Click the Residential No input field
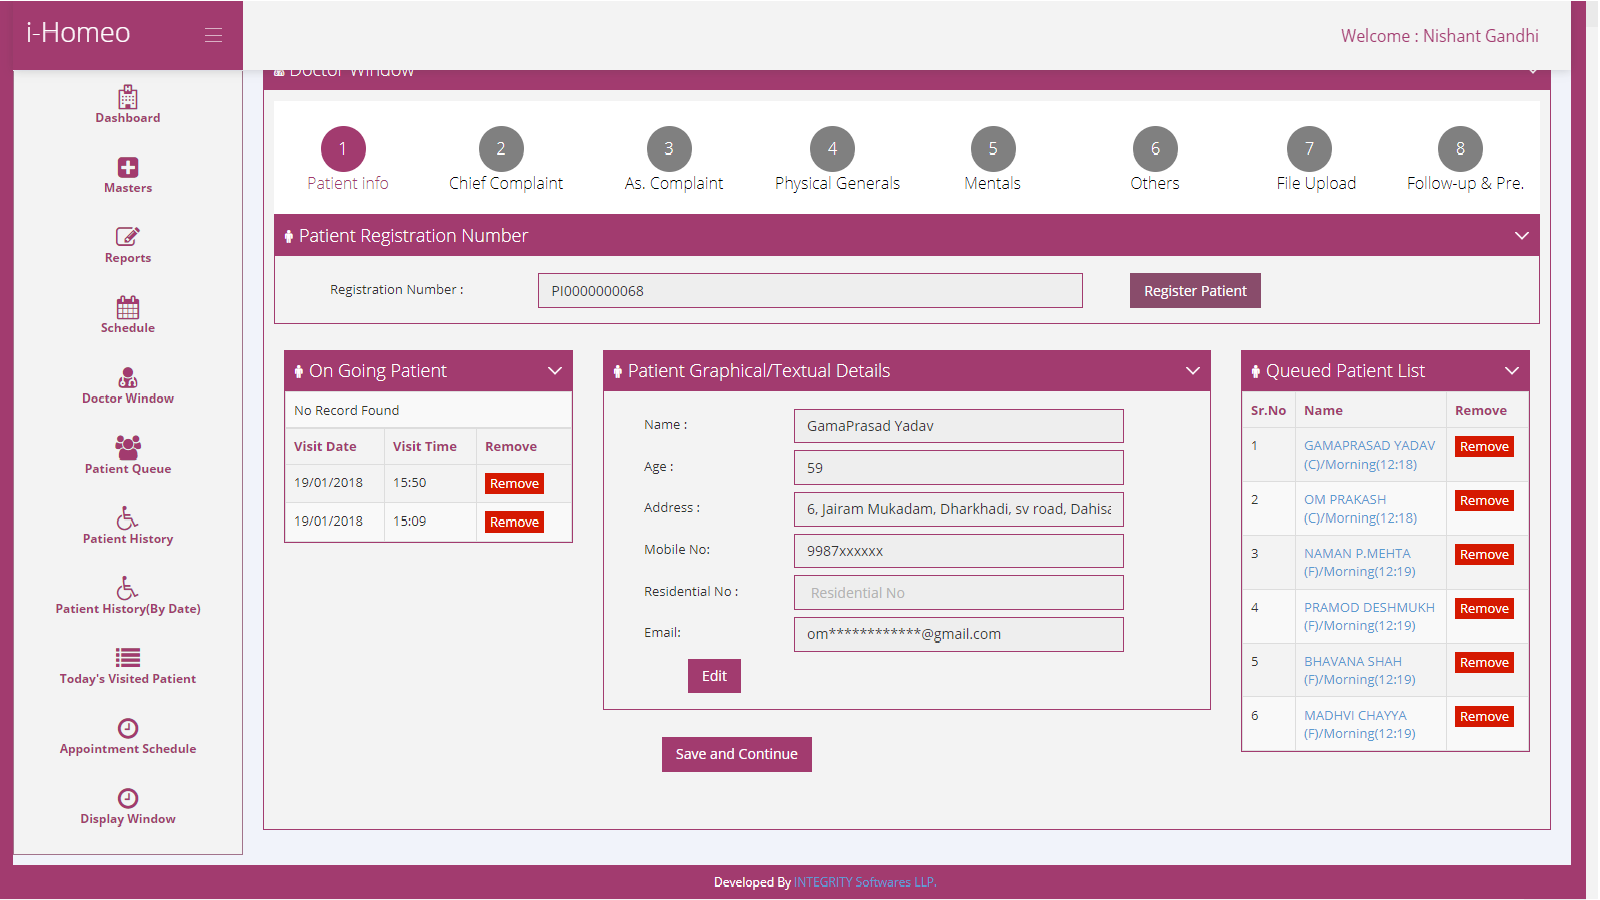 click(x=958, y=593)
